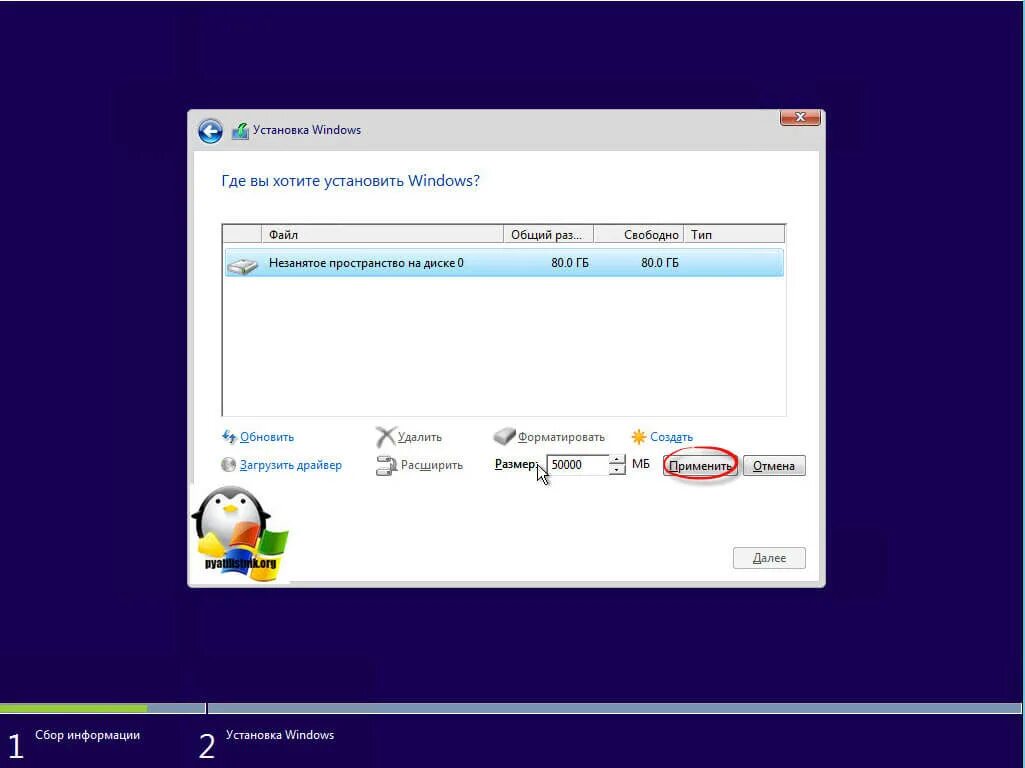
Task: Click the Удалить link
Action: tap(420, 437)
